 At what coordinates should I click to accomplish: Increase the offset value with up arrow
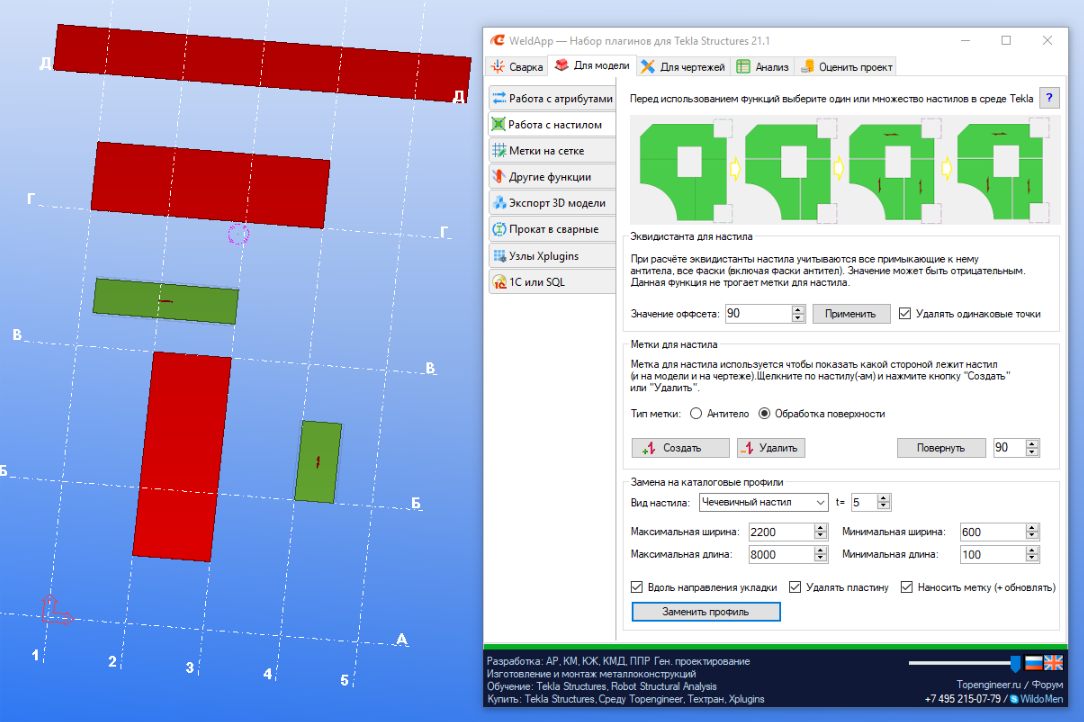click(798, 309)
